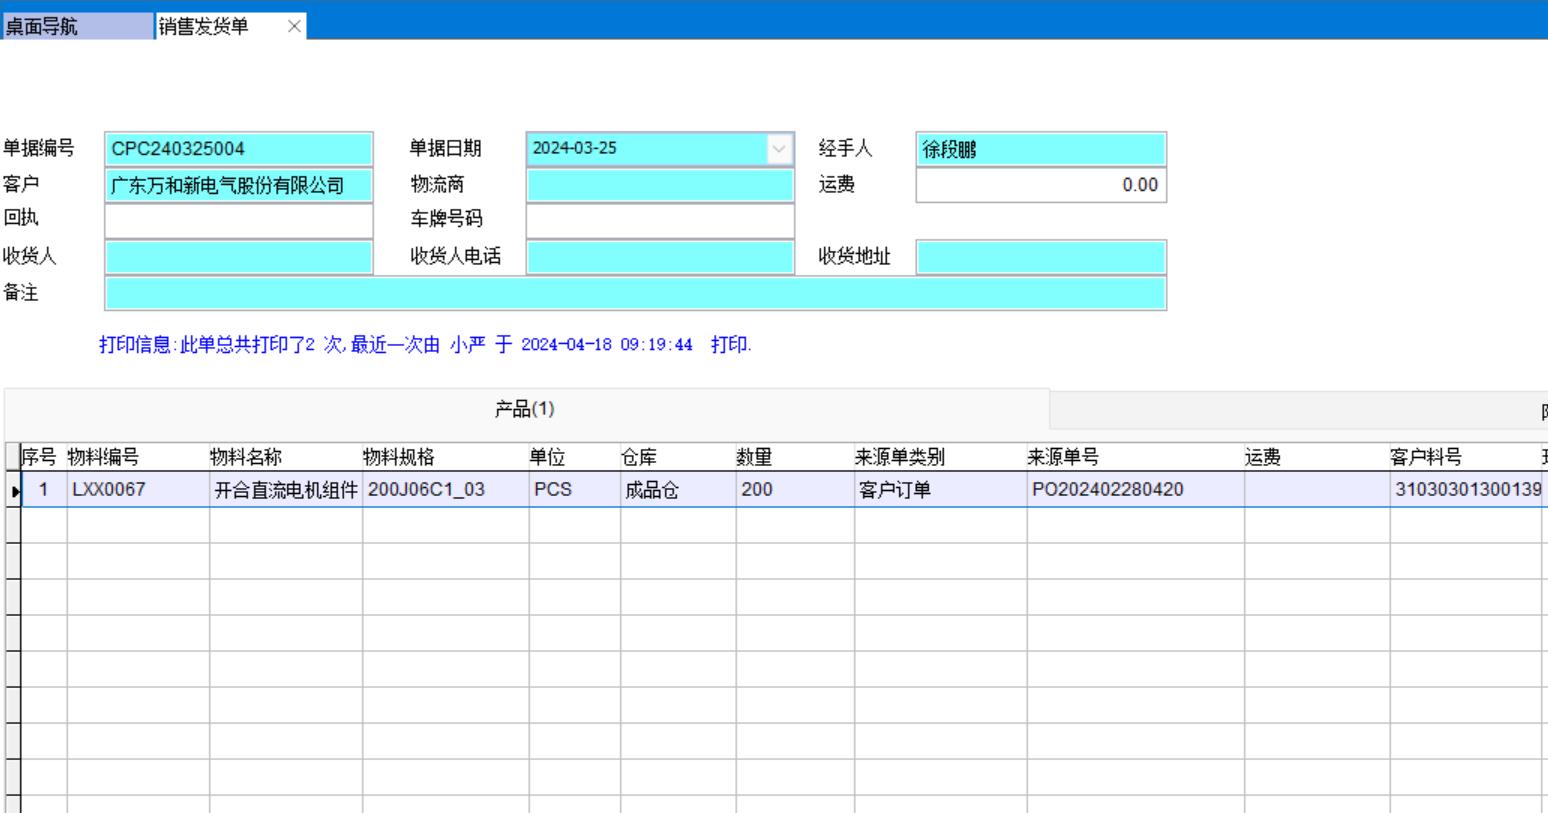Select the row indicator arrow of row 1
Screen dimensions: 1548x813
[x=14, y=491]
